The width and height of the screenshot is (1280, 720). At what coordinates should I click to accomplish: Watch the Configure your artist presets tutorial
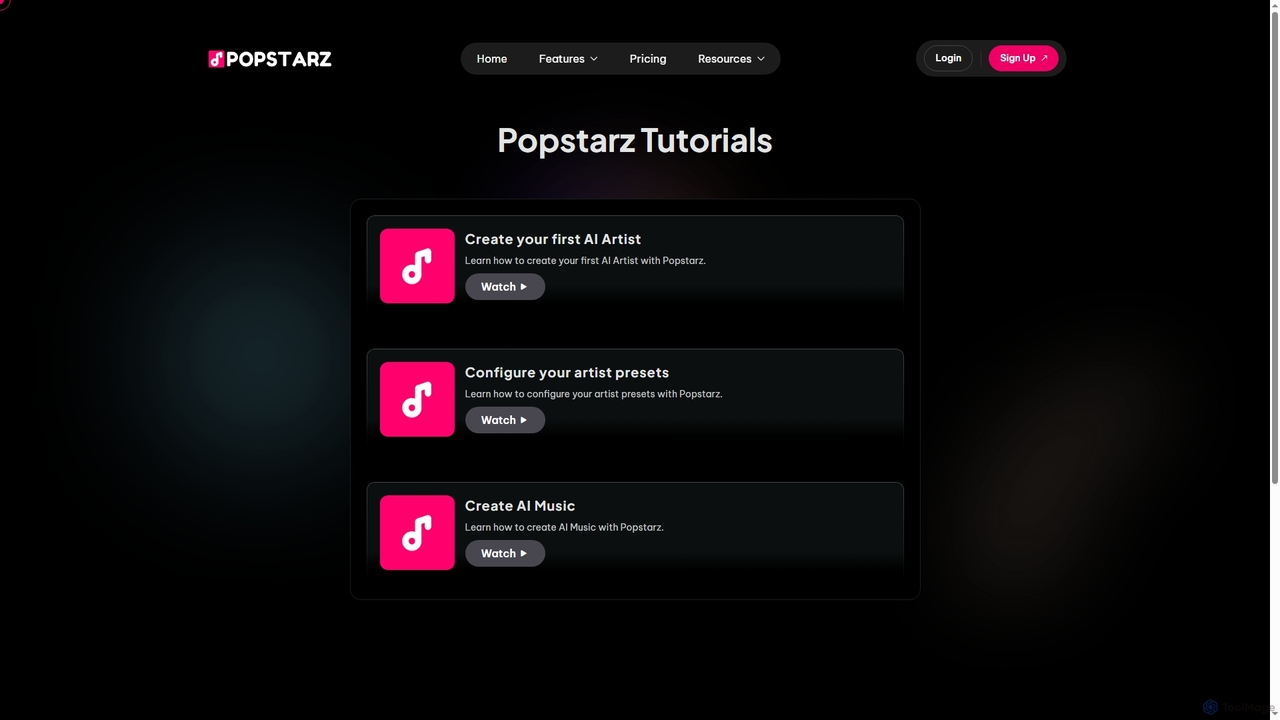(505, 420)
